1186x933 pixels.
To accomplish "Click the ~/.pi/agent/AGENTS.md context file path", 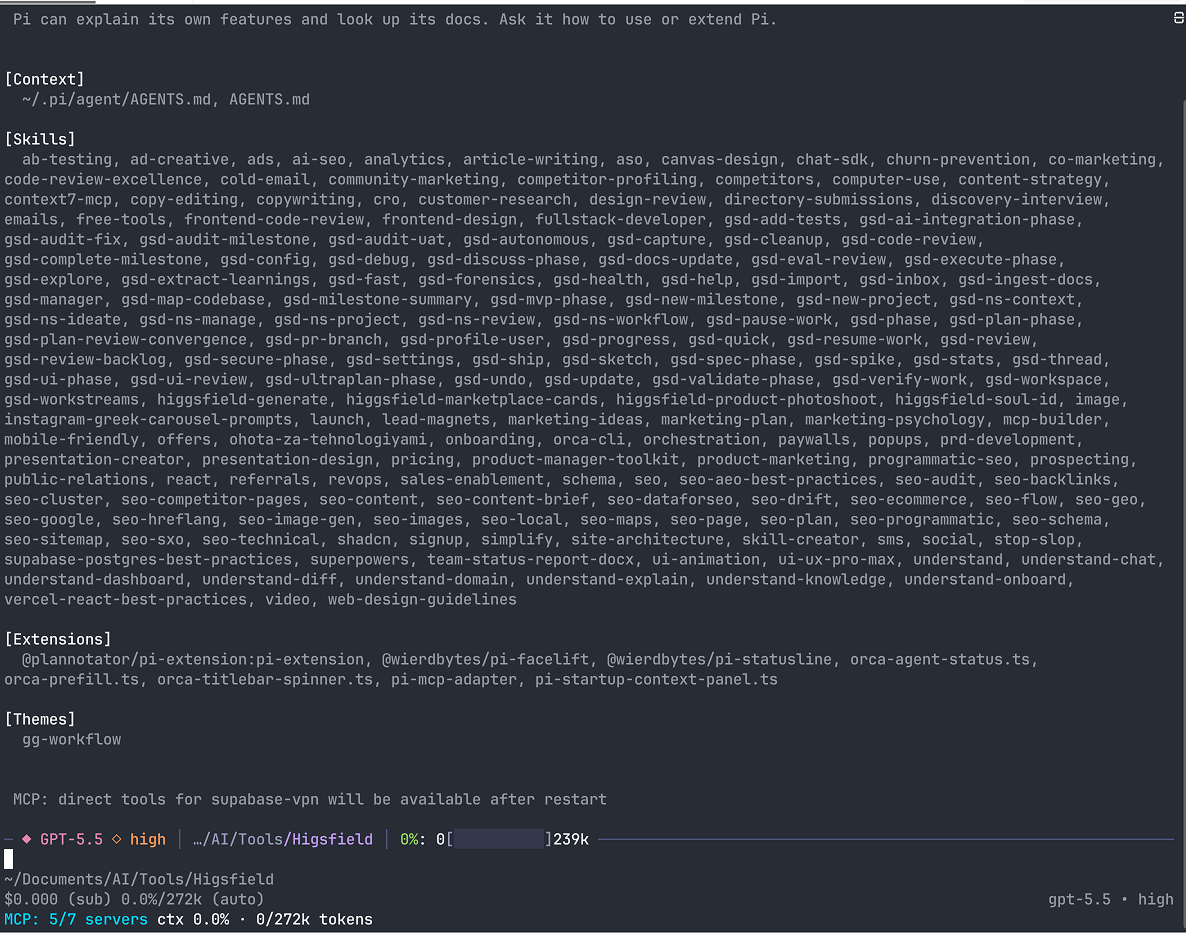I will (x=116, y=100).
